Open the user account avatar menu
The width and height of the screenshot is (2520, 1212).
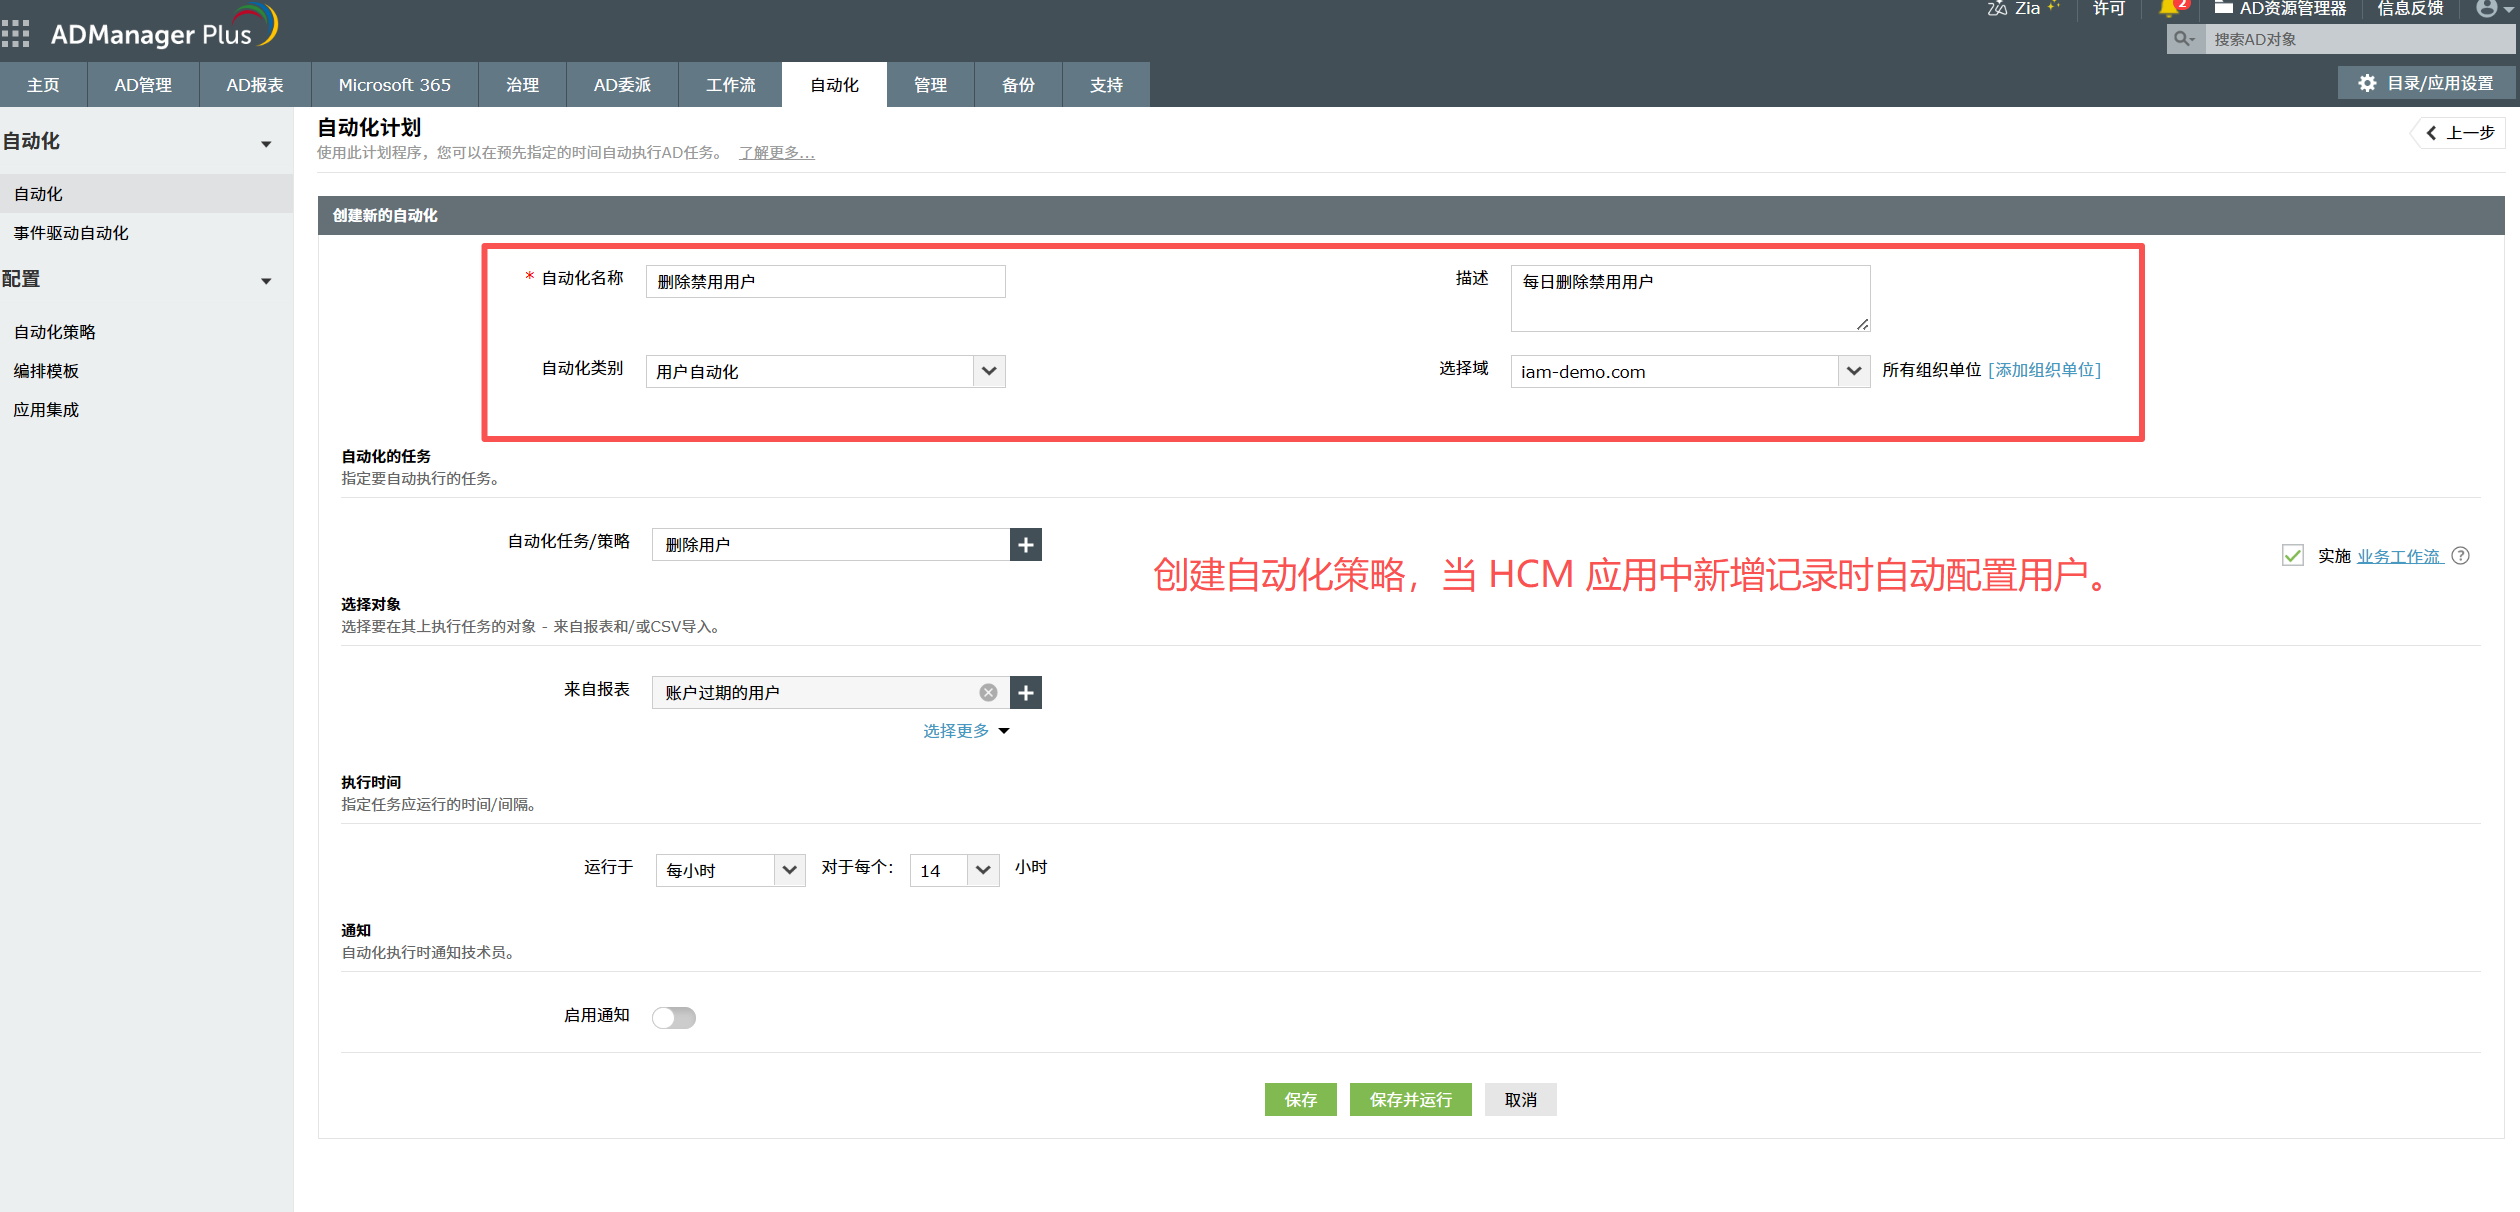[2487, 9]
